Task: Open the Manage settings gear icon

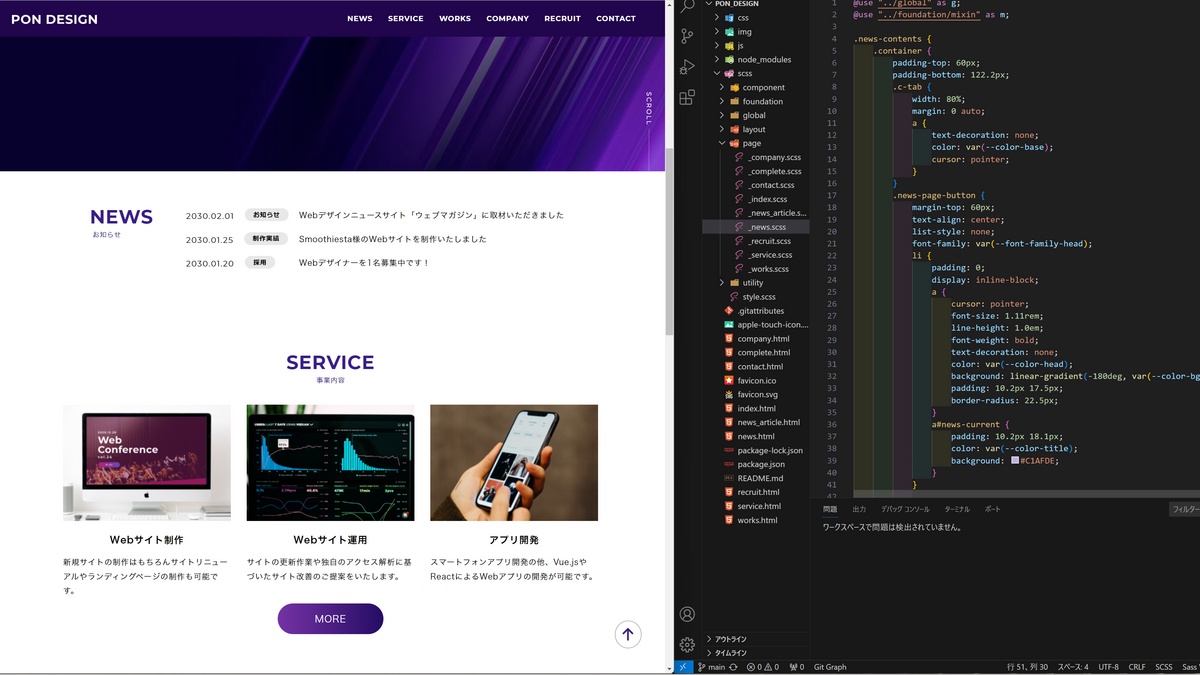Action: click(686, 645)
